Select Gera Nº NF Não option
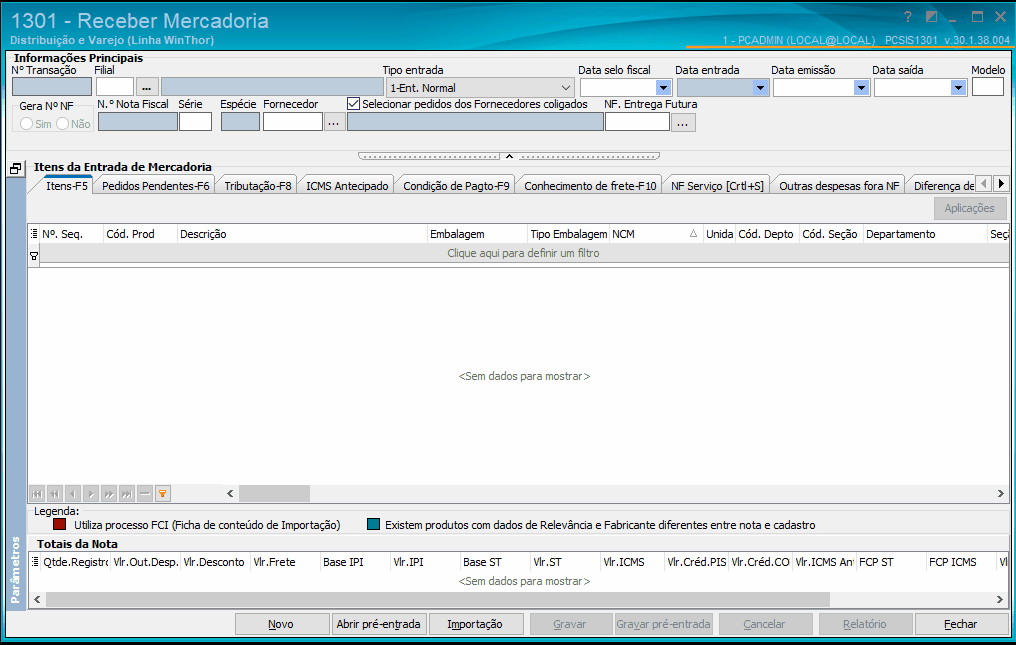The height and width of the screenshot is (645, 1016). (62, 123)
